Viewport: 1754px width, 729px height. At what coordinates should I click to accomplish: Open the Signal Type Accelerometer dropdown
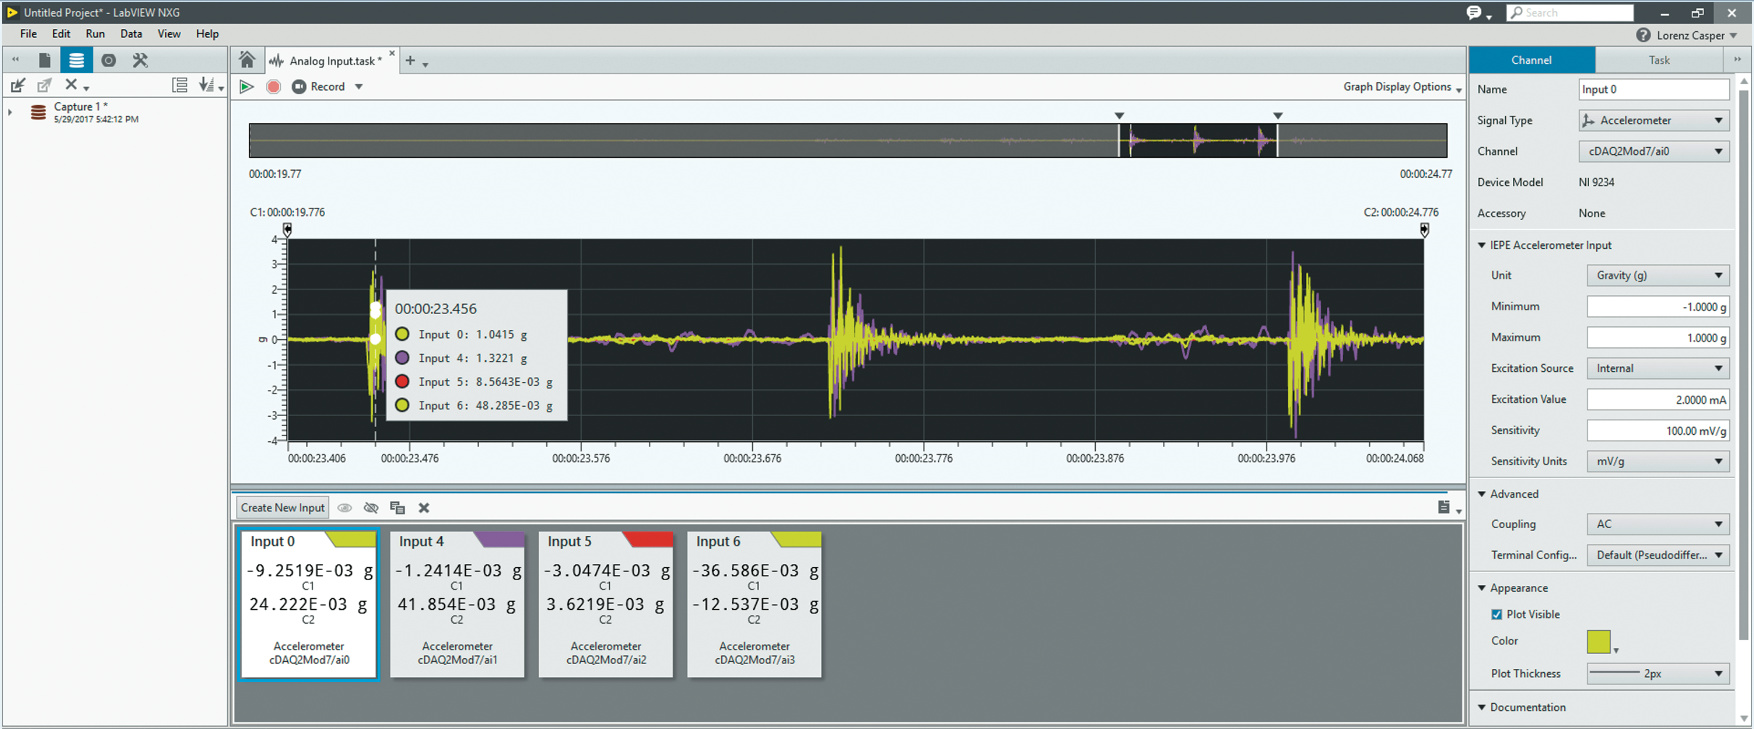click(1653, 121)
